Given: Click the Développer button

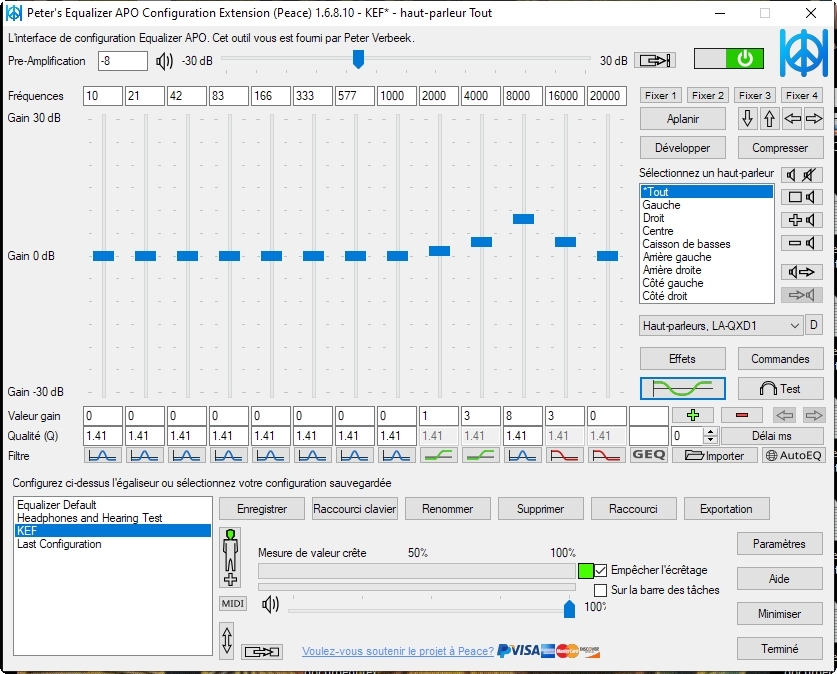Looking at the screenshot, I should coord(683,148).
